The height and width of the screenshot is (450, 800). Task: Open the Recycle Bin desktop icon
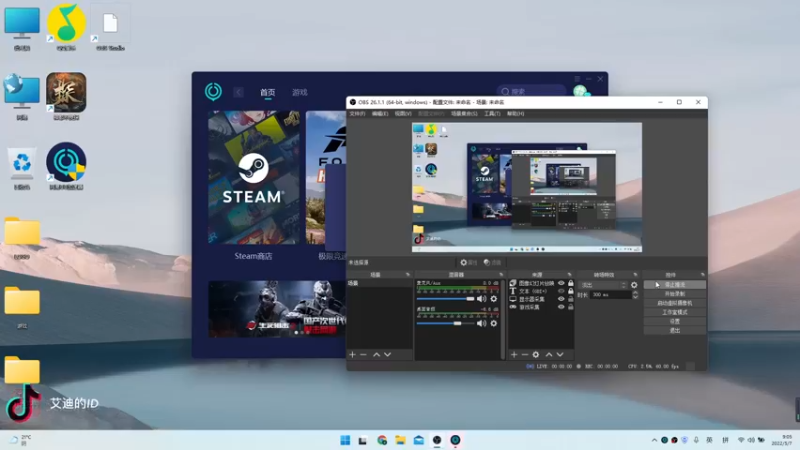tap(22, 168)
